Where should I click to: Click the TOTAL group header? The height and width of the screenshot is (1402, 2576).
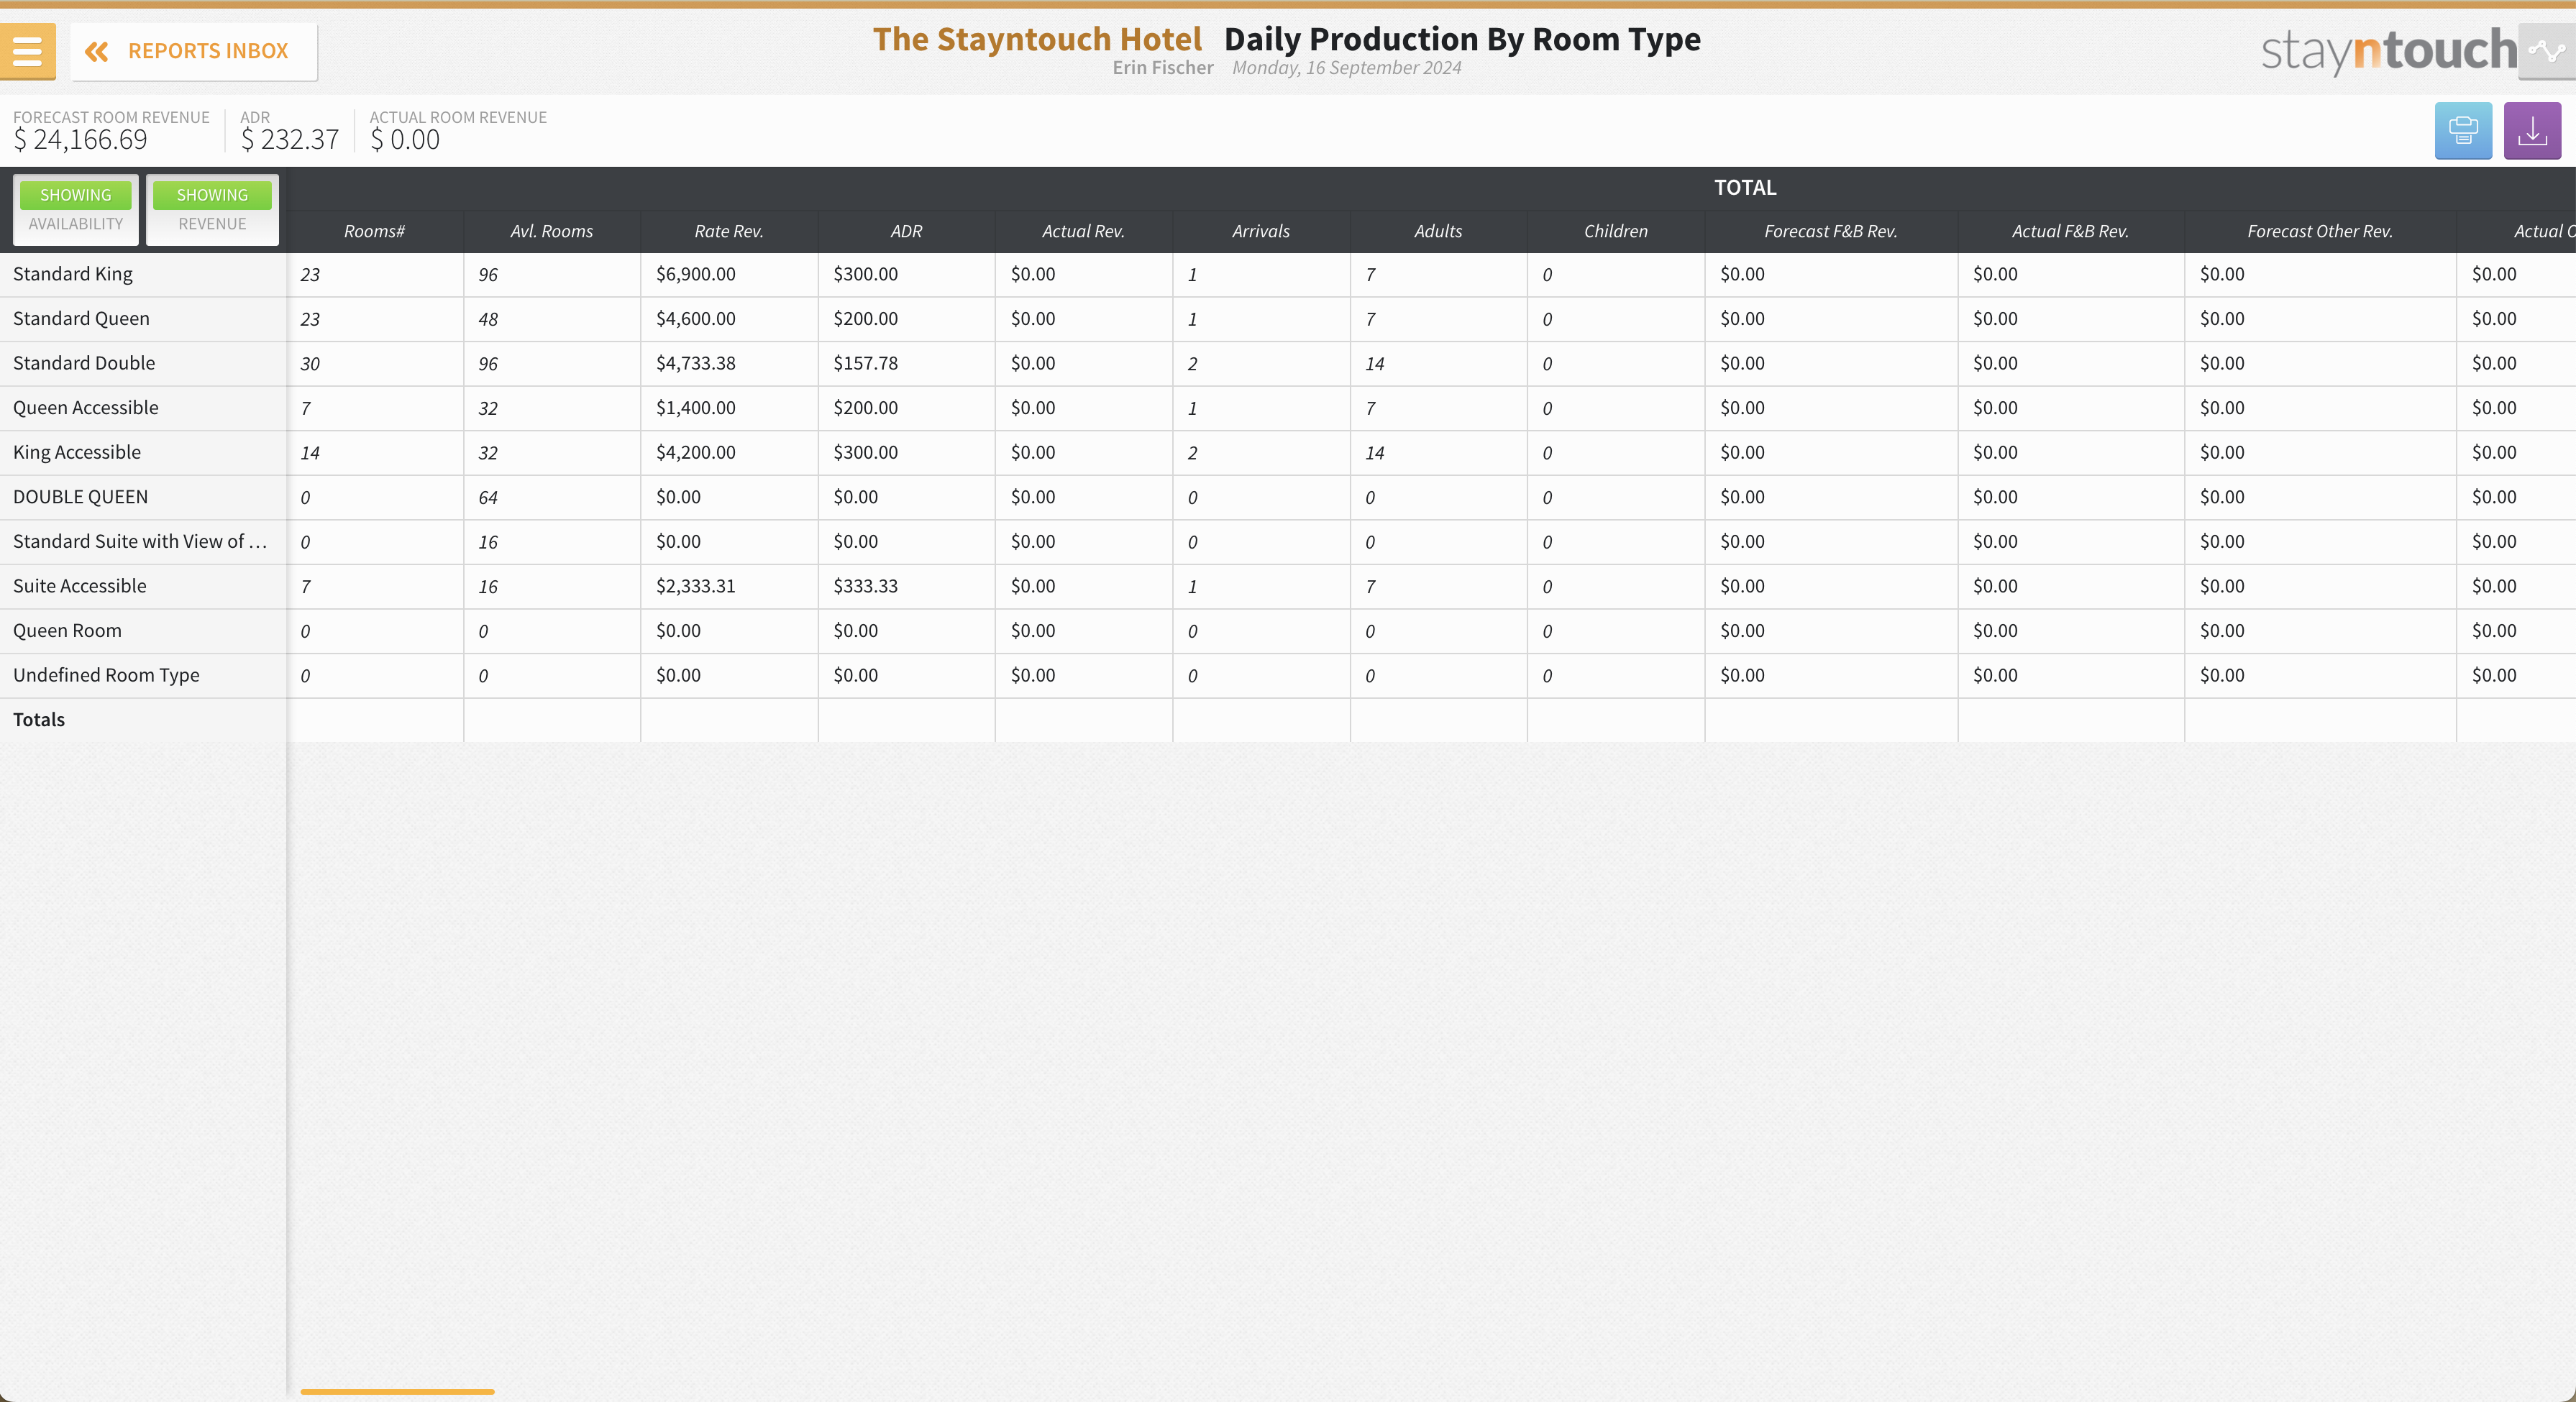(1745, 188)
